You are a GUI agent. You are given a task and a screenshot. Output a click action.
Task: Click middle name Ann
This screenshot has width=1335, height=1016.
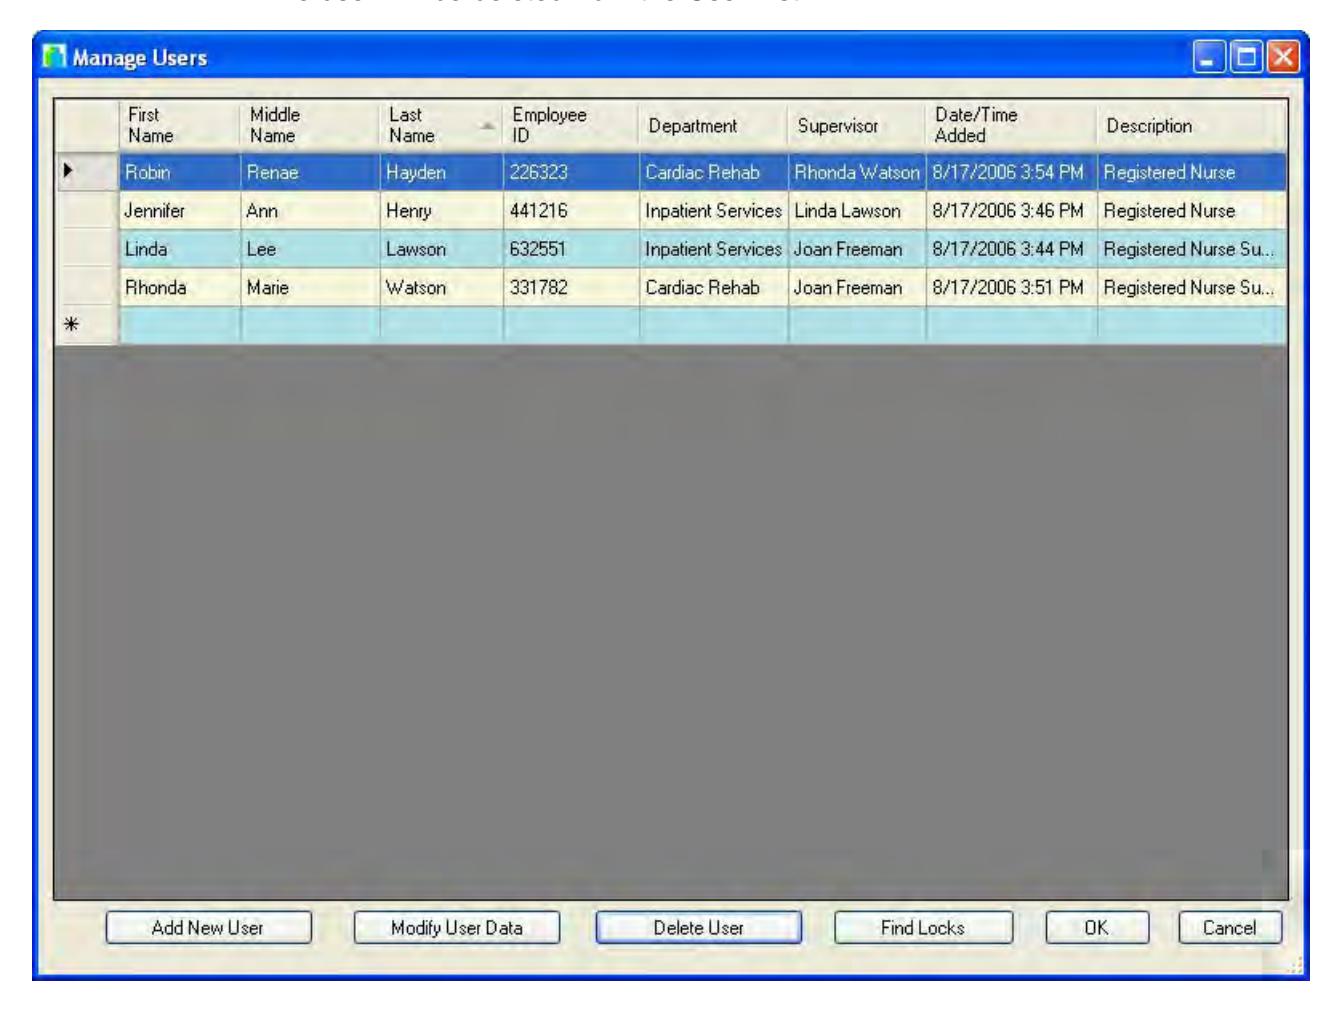pos(311,211)
